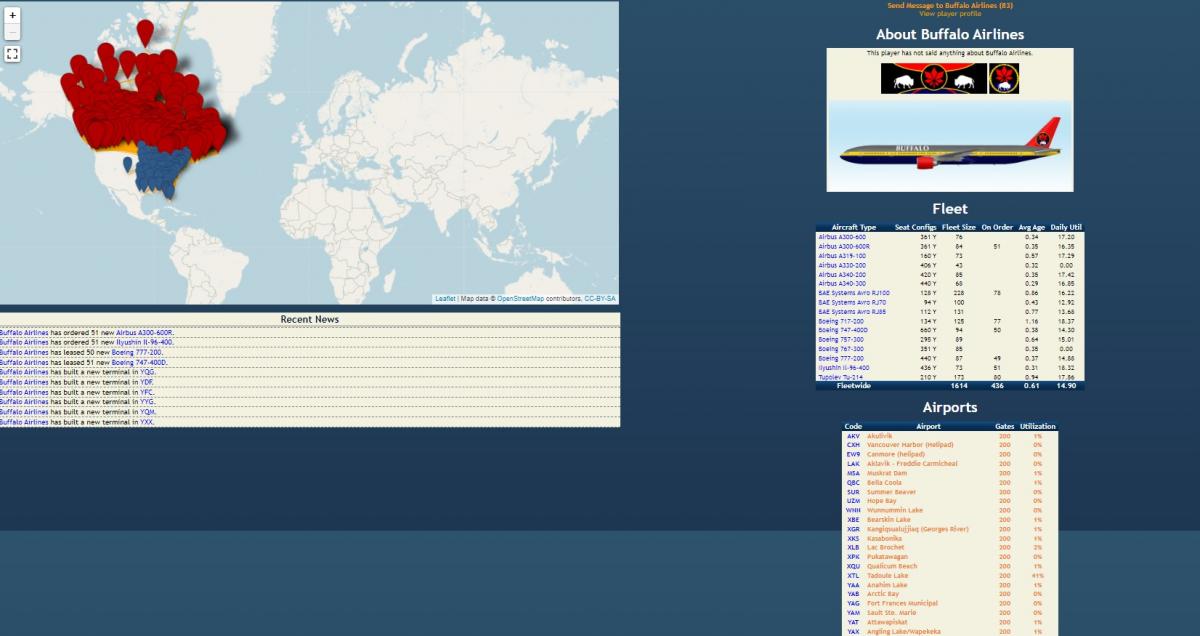Image resolution: width=1200 pixels, height=636 pixels.
Task: Click Buffalo Airlines in the A300-600R order news row
Action: point(24,332)
